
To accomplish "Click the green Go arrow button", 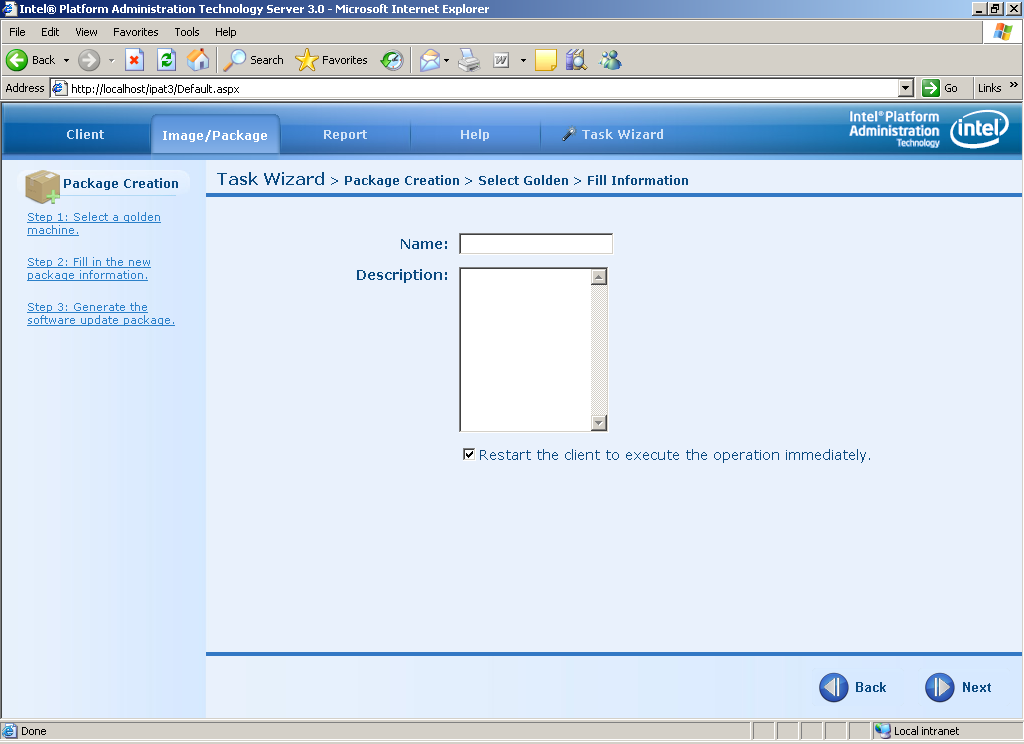I will (x=931, y=88).
